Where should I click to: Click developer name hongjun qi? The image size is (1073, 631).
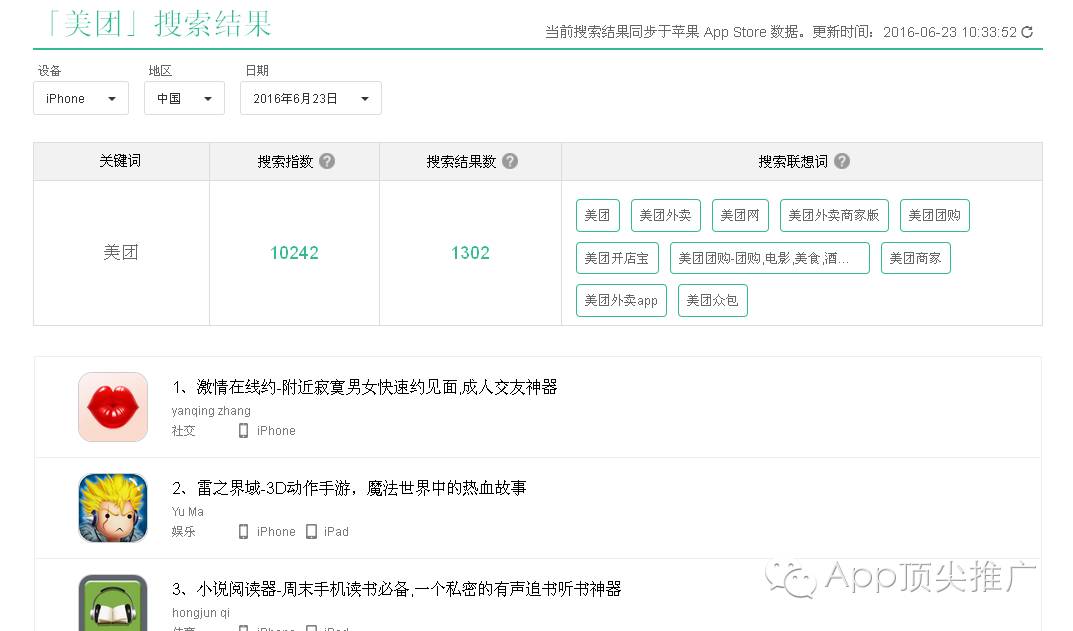click(x=201, y=613)
